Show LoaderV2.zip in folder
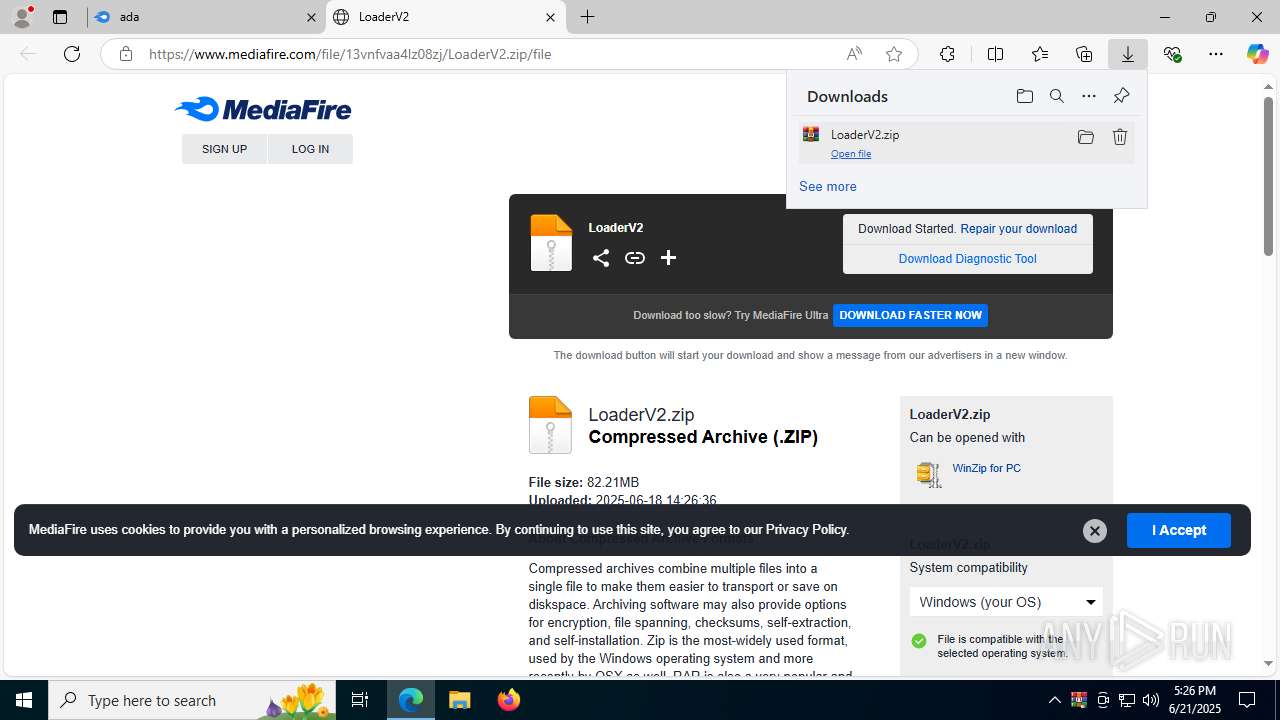 (1085, 137)
